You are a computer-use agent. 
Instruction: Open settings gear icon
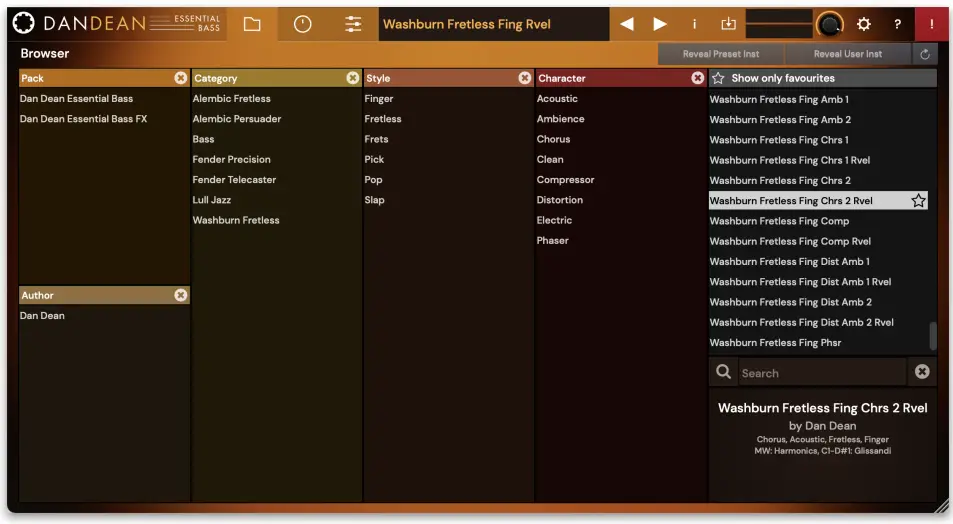864,24
